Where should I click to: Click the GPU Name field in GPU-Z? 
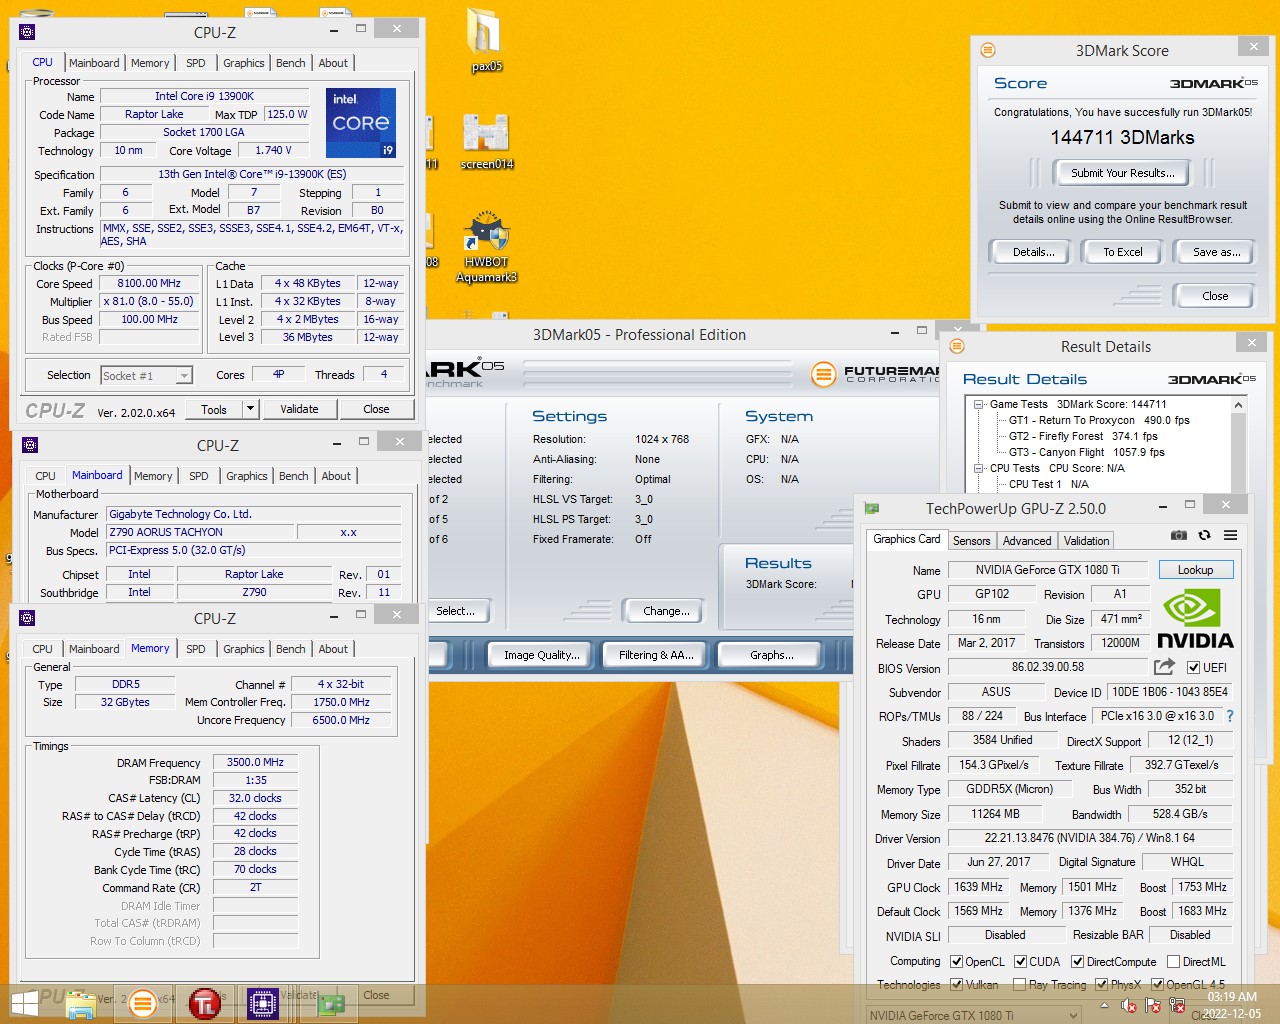[1047, 570]
